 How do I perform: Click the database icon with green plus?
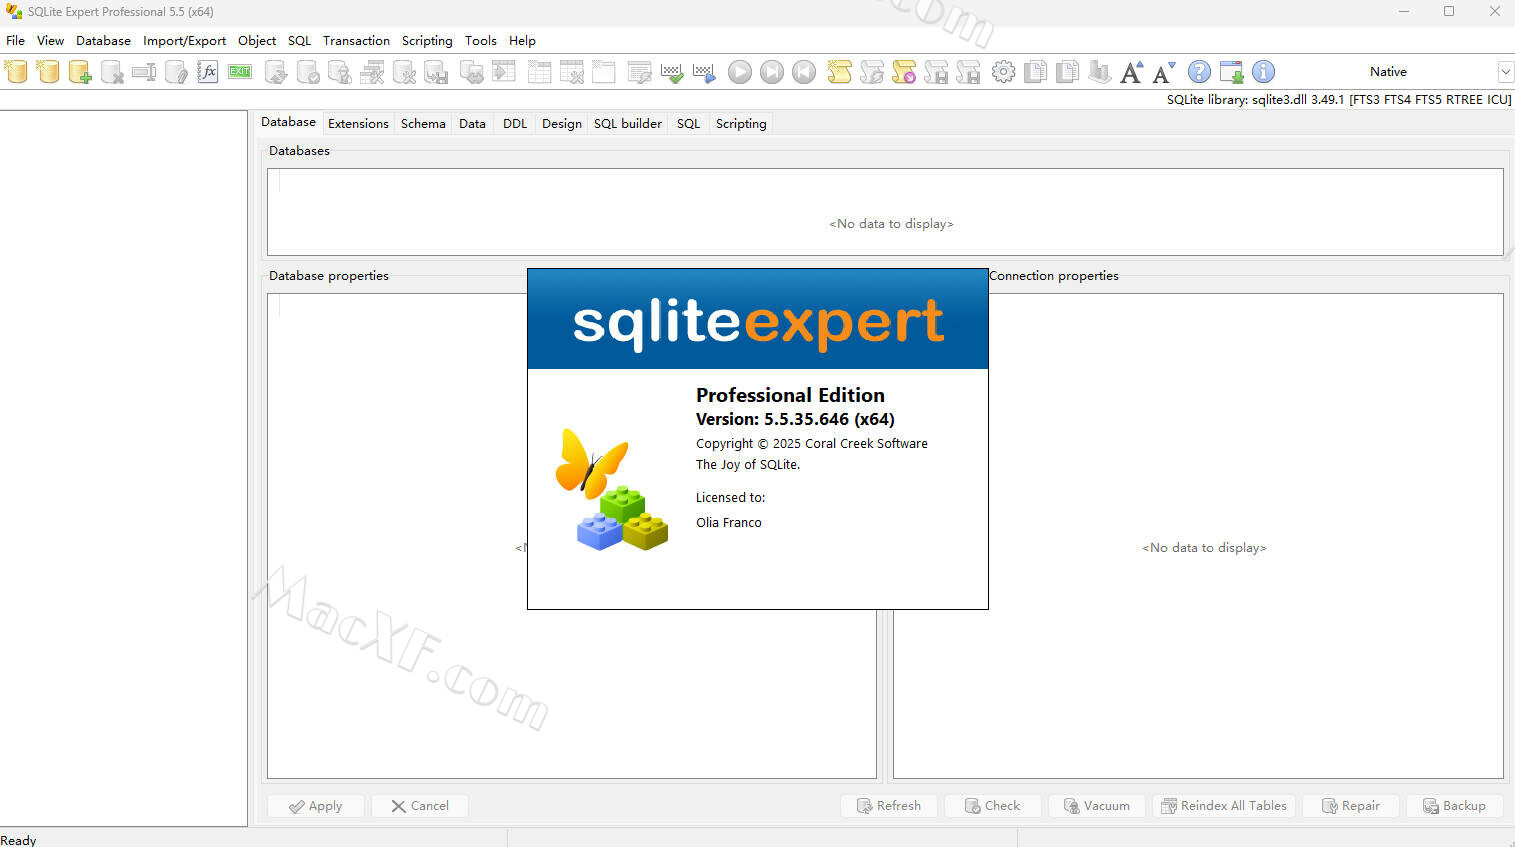(x=80, y=72)
